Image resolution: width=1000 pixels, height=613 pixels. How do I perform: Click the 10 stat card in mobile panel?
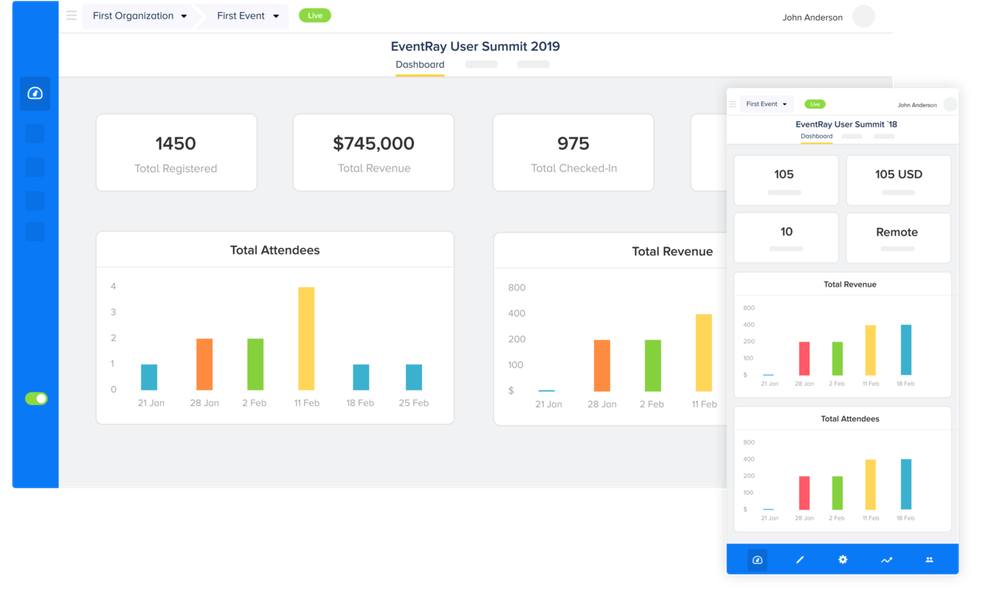[786, 238]
